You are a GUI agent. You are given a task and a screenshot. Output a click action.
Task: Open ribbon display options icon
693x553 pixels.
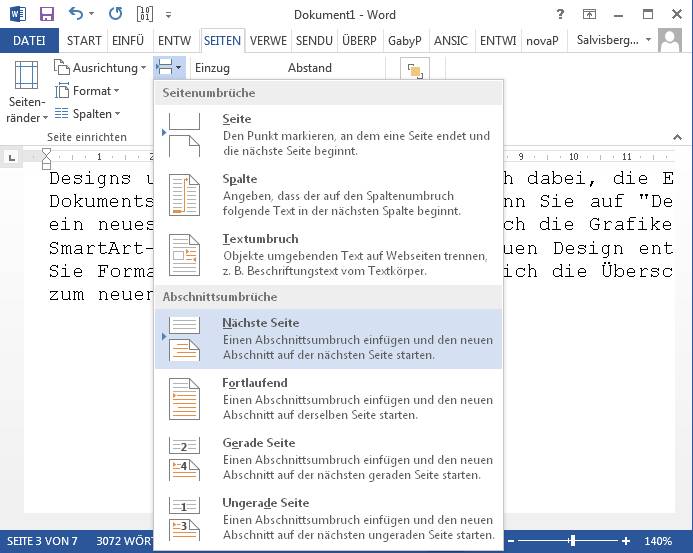tap(589, 15)
